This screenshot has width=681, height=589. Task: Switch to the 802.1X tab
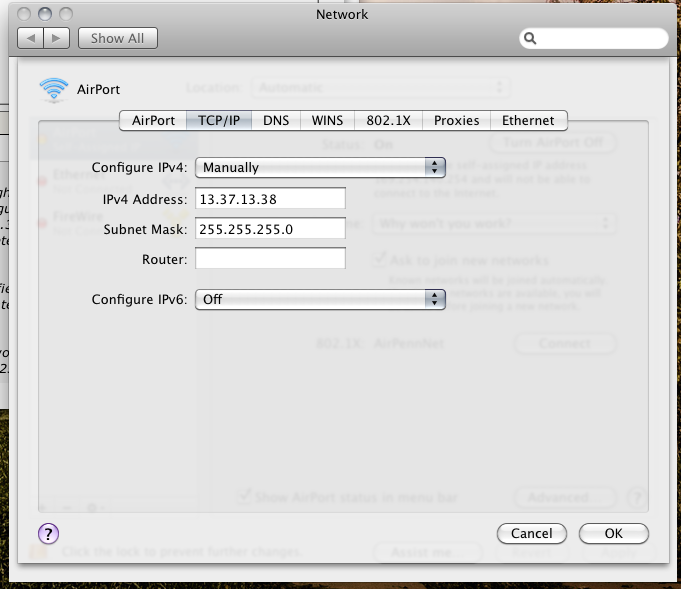(388, 120)
